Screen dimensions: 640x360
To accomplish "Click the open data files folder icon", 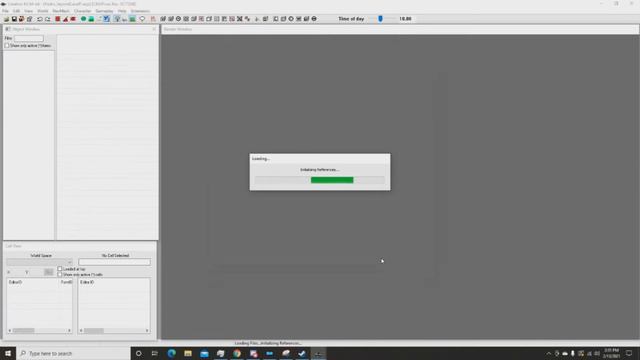I will click(x=6, y=19).
